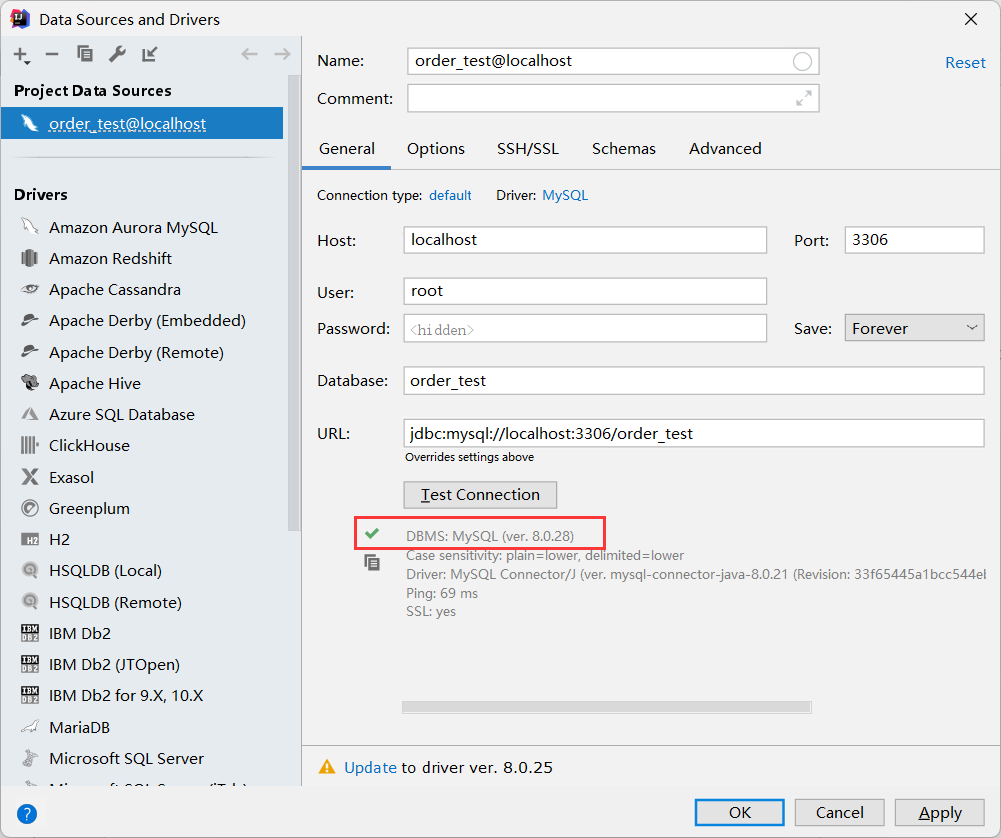This screenshot has height=838, width=1001.
Task: Open the Advanced tab
Action: pos(725,149)
